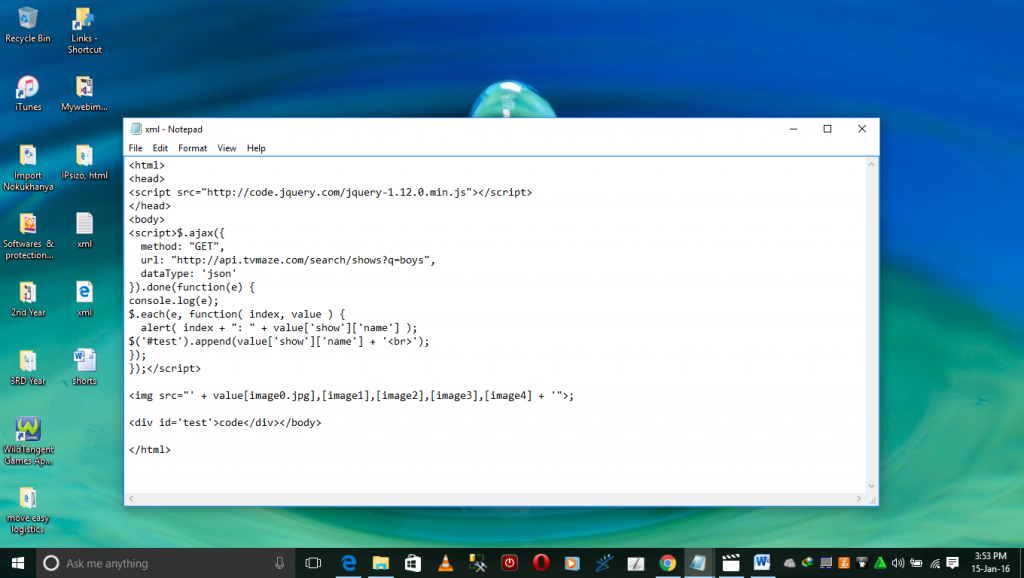Select the shorts Word document icon
The image size is (1024, 578).
tap(84, 368)
